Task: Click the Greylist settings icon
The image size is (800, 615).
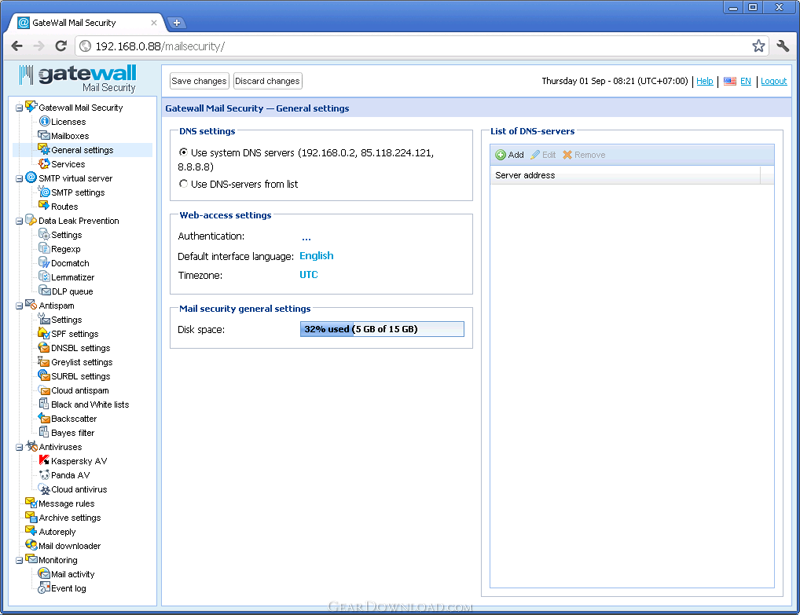Action: pyautogui.click(x=44, y=362)
